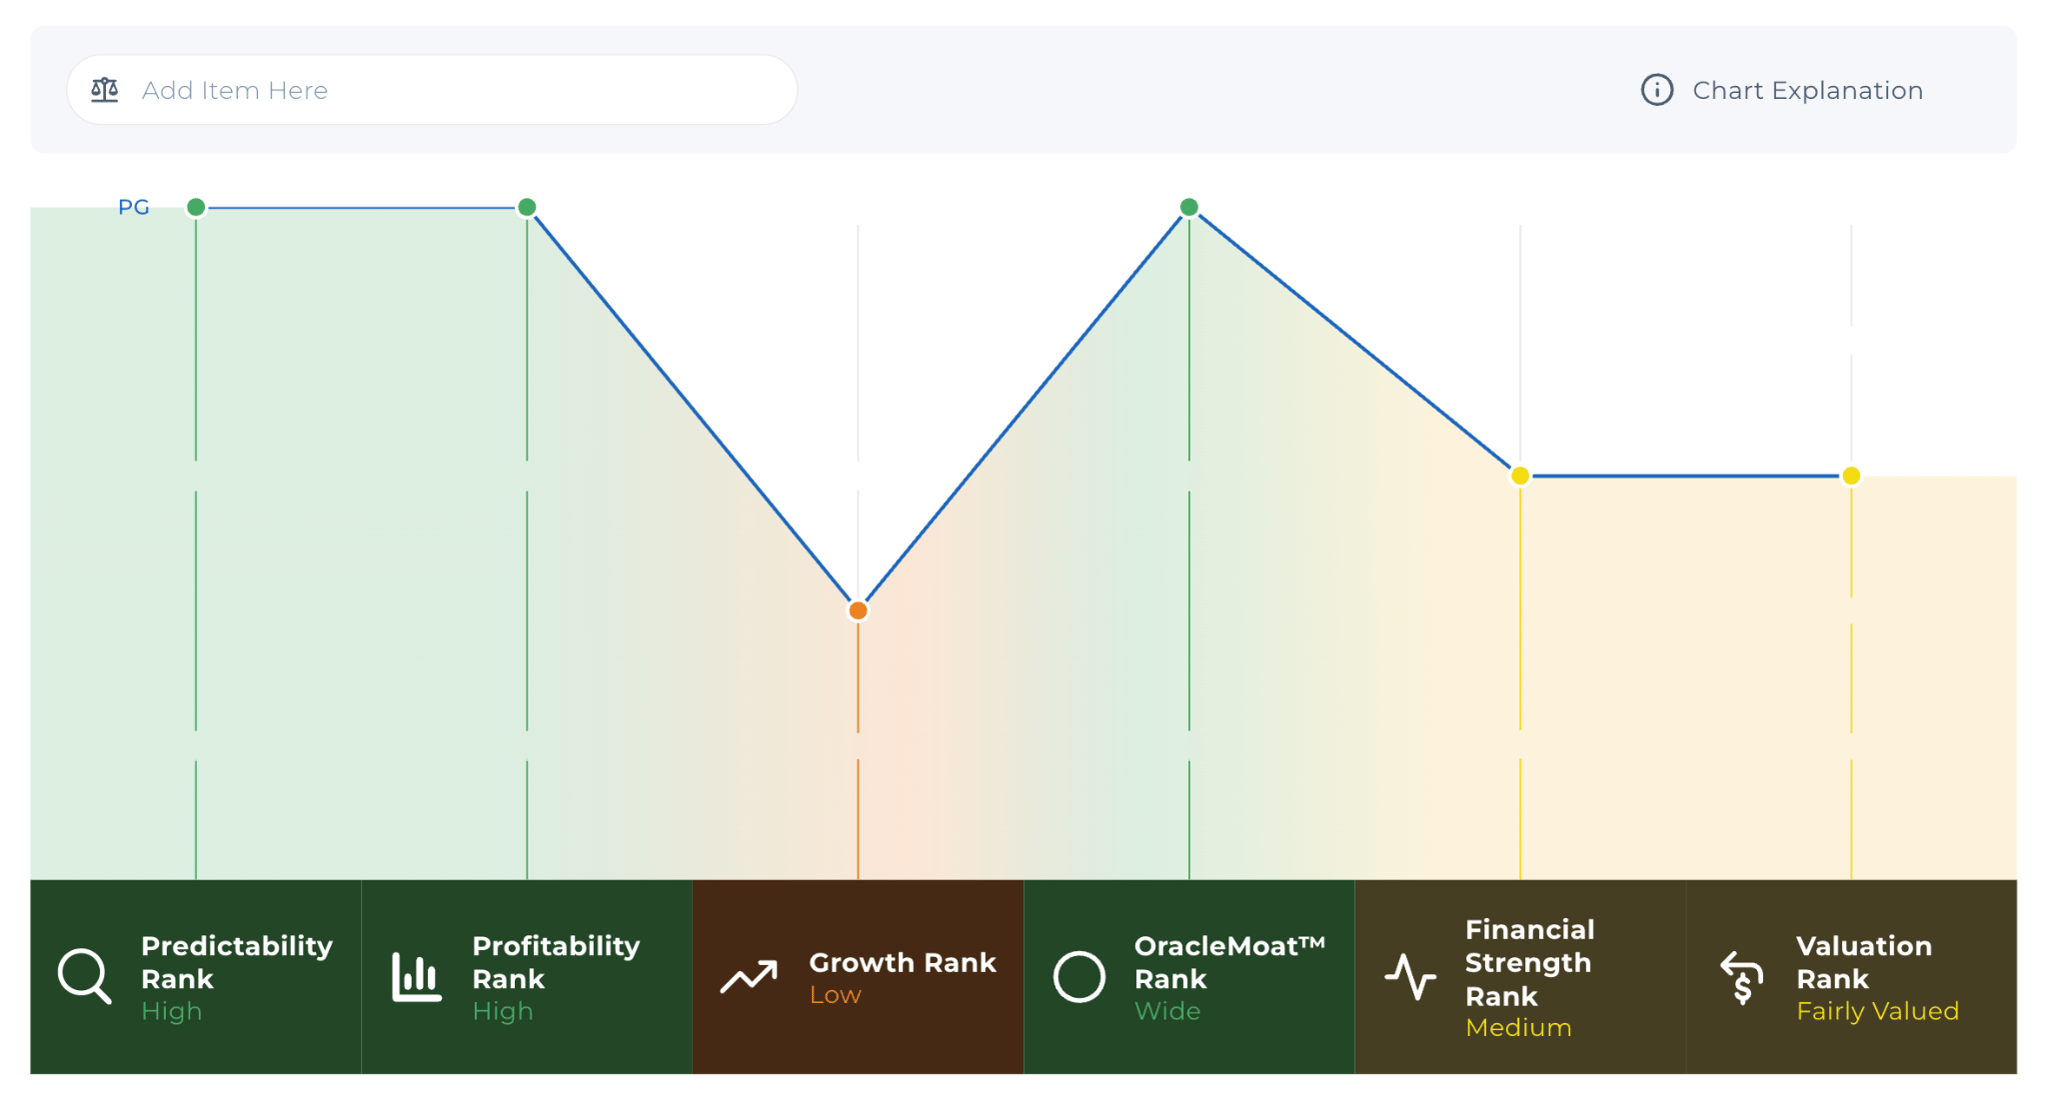Image resolution: width=2047 pixels, height=1099 pixels.
Task: Select the Predictability Rank label
Action: [x=237, y=962]
